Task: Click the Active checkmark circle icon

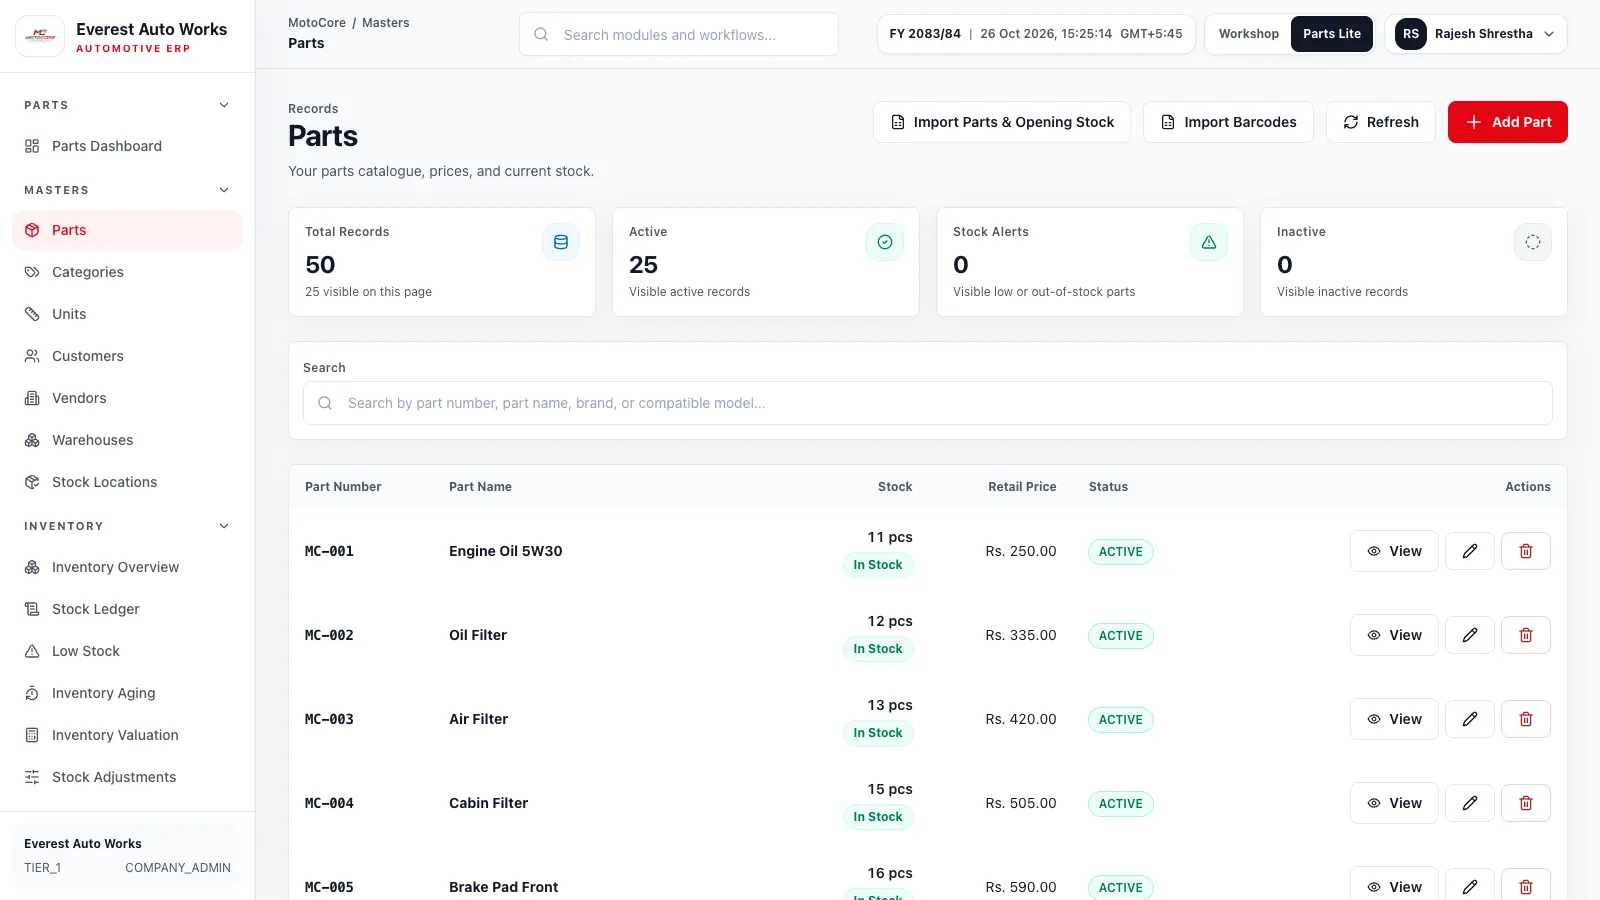Action: click(x=885, y=242)
